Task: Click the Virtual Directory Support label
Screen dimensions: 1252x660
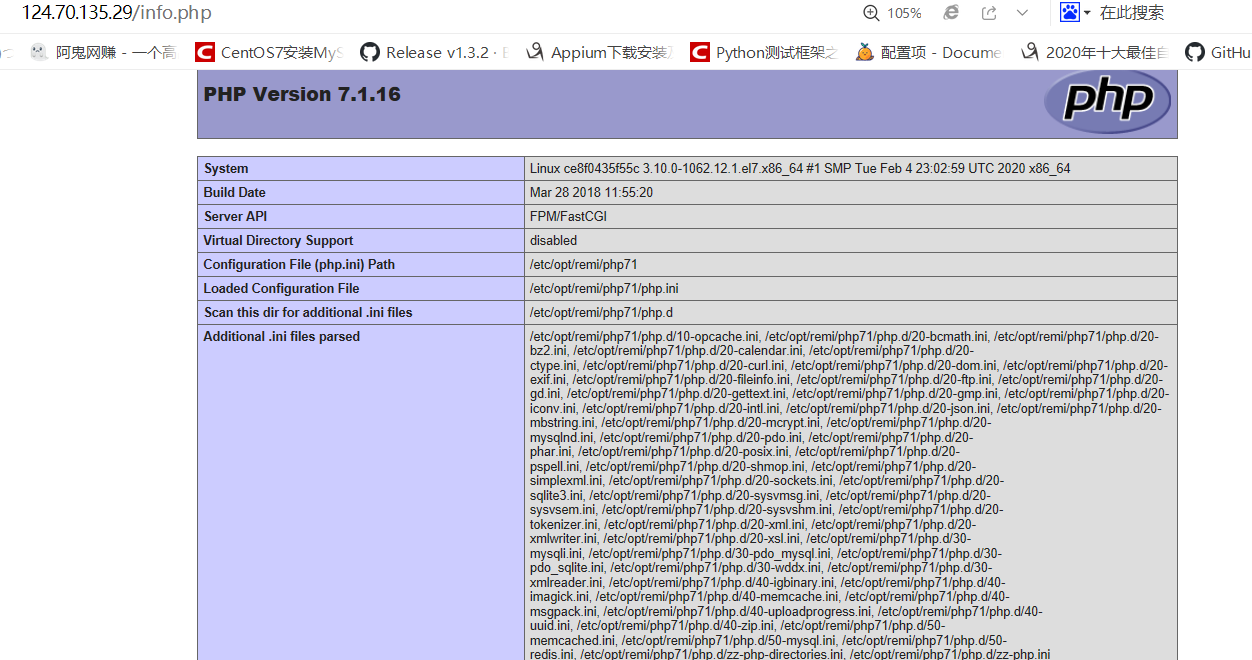Action: 279,240
